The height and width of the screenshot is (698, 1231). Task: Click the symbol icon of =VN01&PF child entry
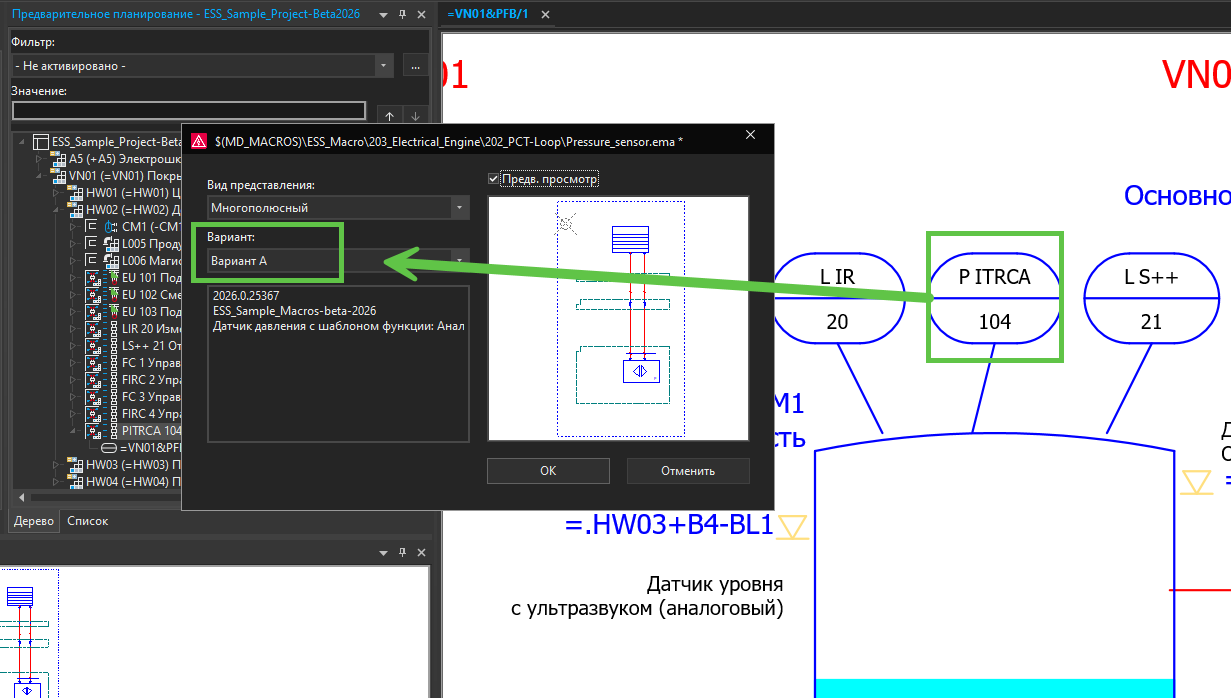pyautogui.click(x=110, y=448)
